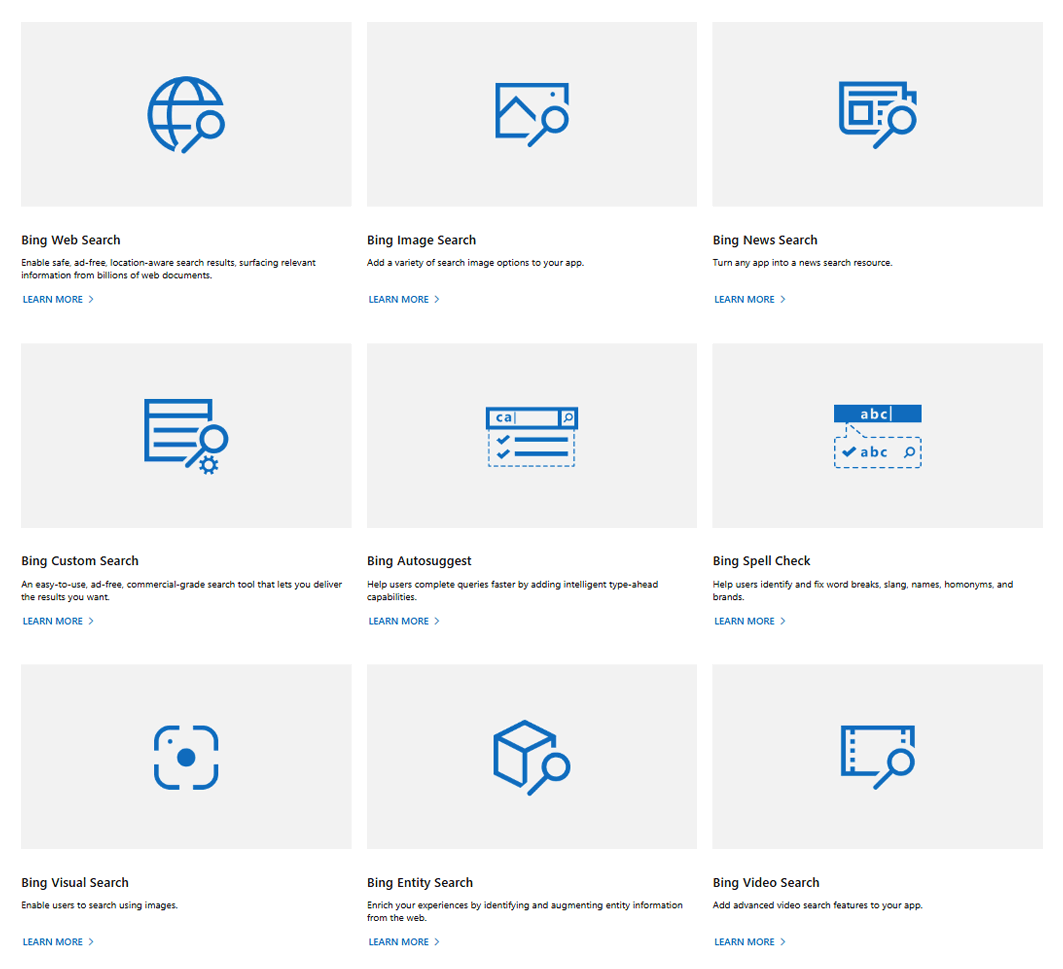Screen dimensions: 1063x969
Task: Click the Bing Visual Search camera focus icon
Action: [x=186, y=756]
